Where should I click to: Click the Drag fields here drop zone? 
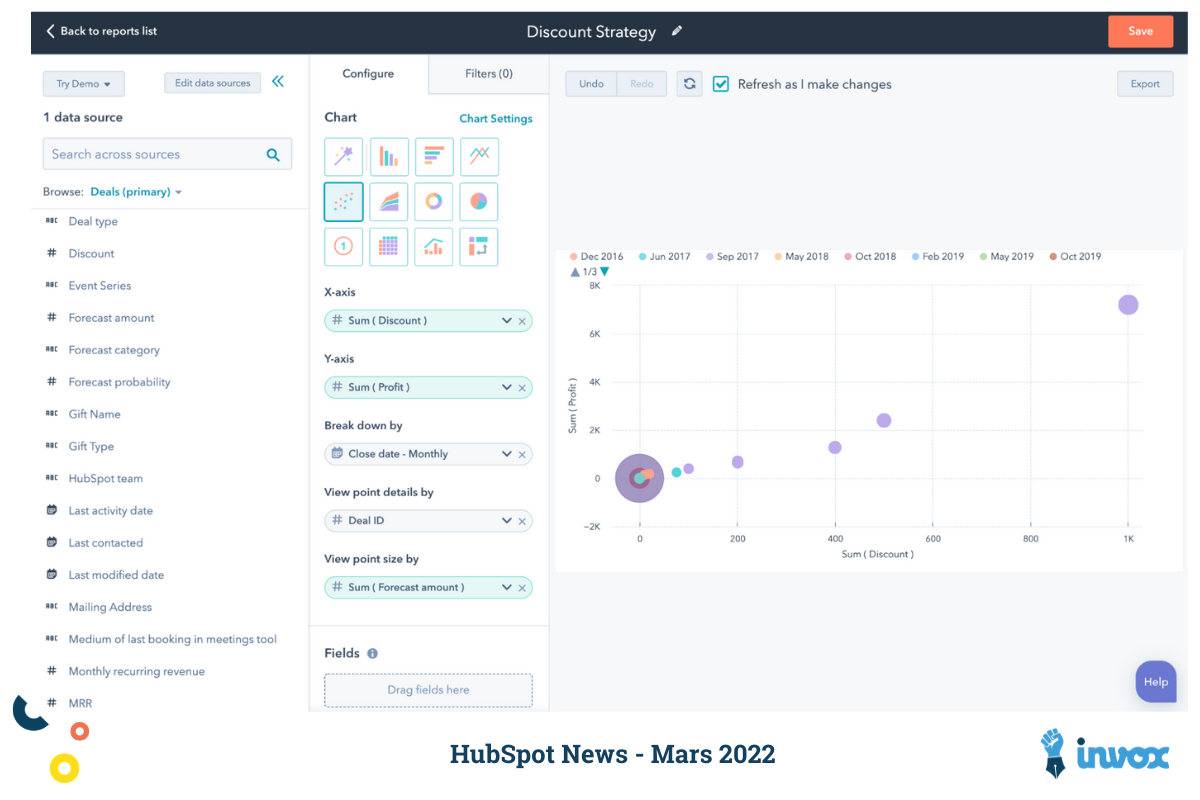coord(428,690)
